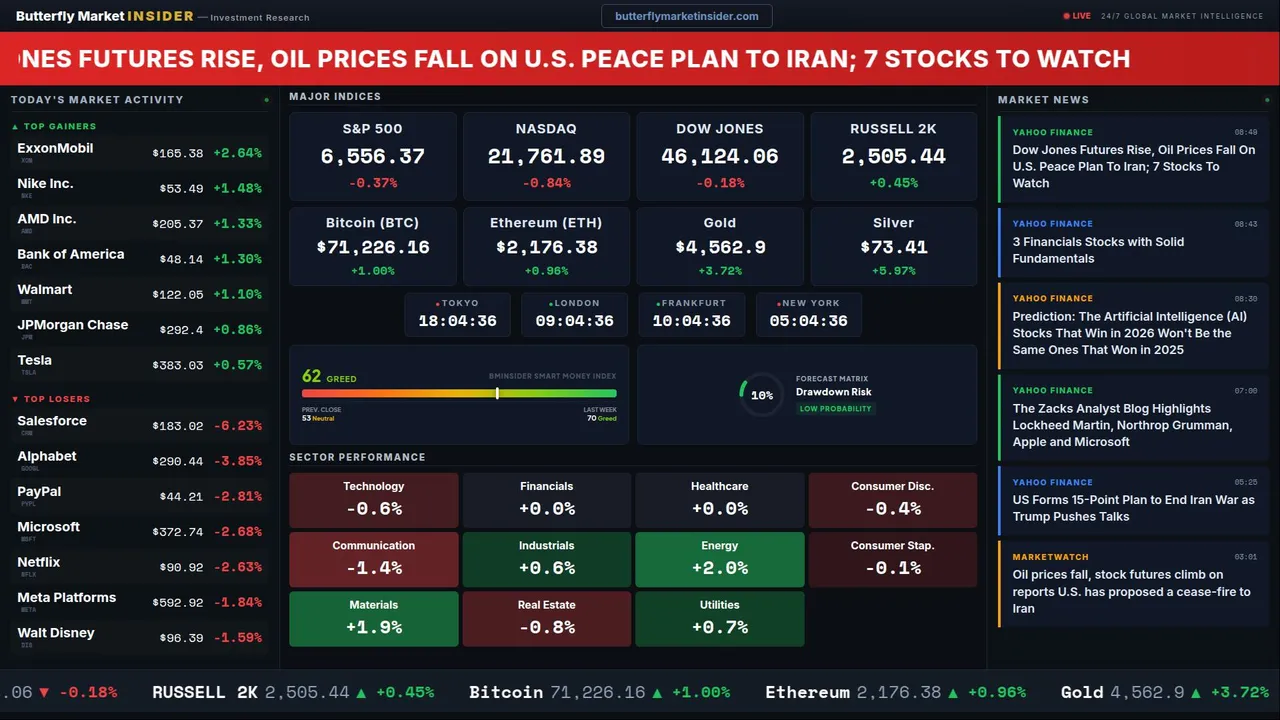The height and width of the screenshot is (720, 1280).
Task: Select the Bitcoin (BTC) price card
Action: pyautogui.click(x=372, y=246)
